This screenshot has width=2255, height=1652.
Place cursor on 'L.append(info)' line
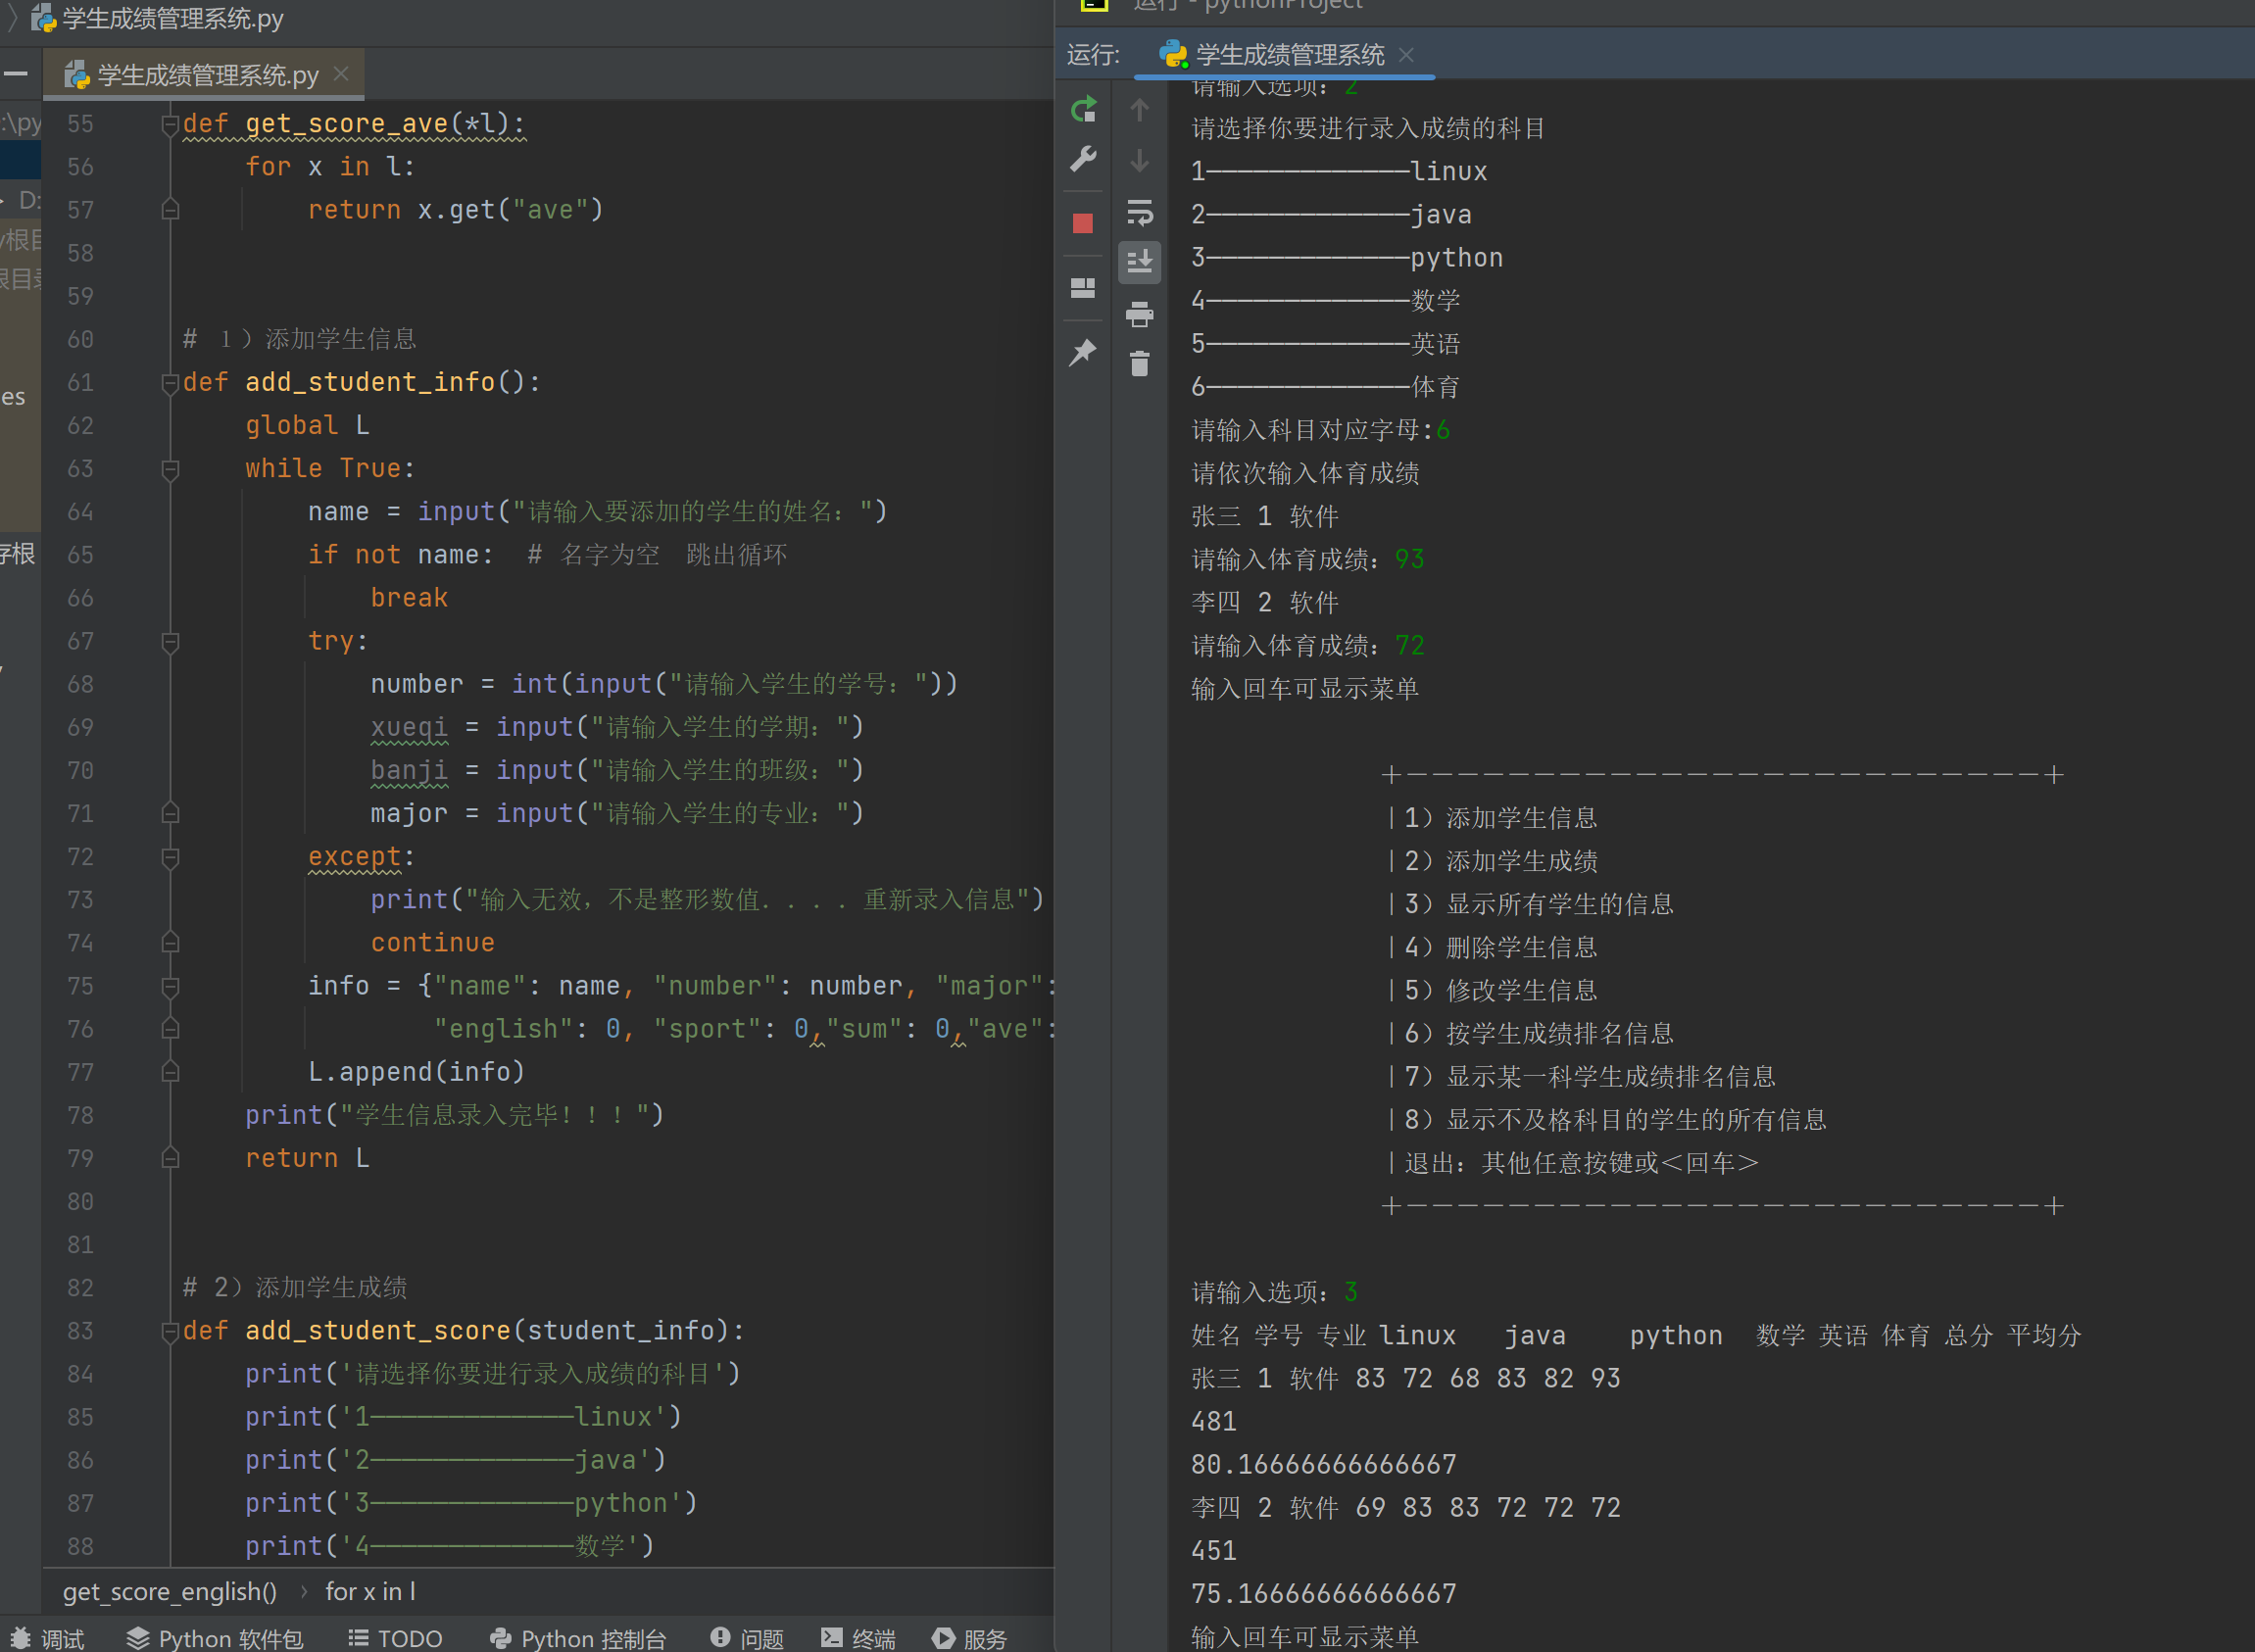click(x=416, y=1072)
